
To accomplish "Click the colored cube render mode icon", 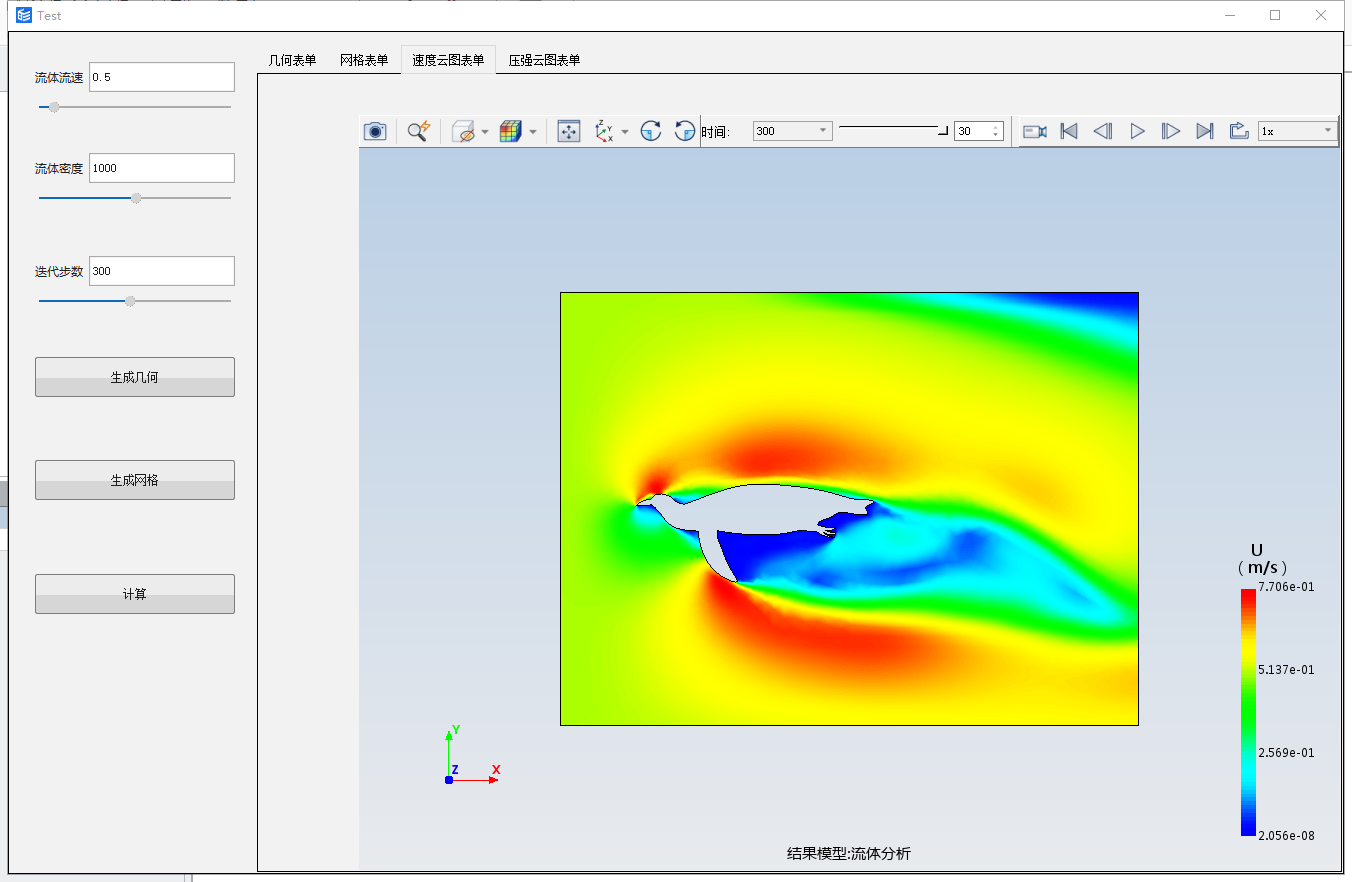I will point(511,131).
